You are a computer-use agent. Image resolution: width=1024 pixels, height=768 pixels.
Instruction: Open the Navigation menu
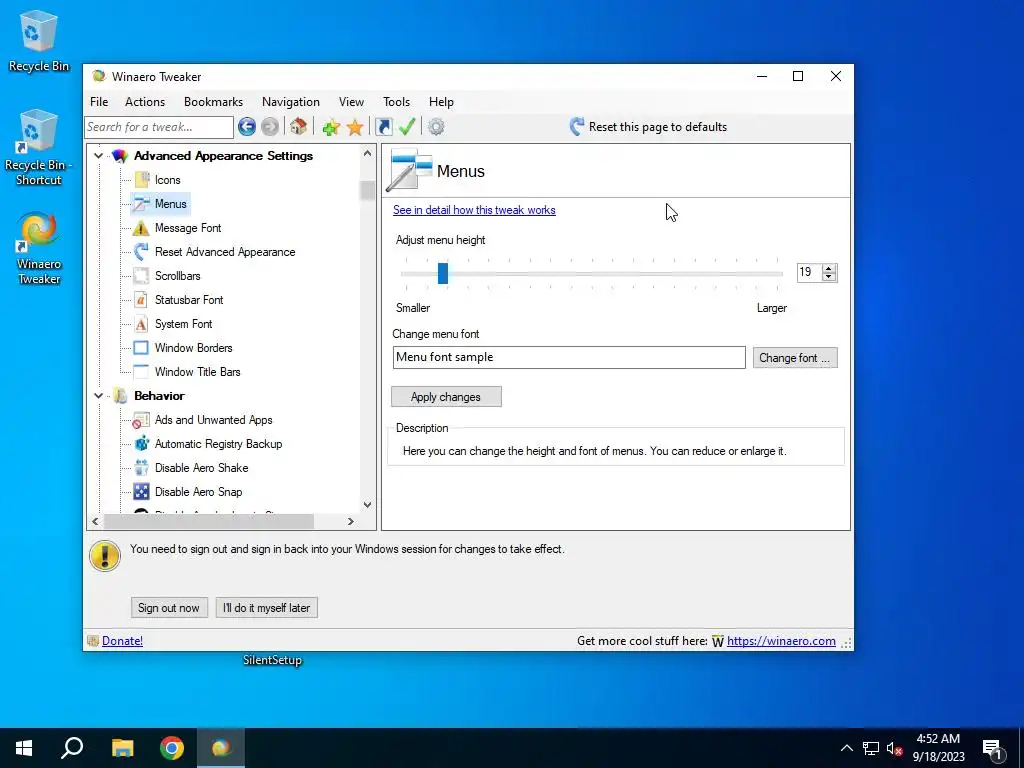point(291,102)
